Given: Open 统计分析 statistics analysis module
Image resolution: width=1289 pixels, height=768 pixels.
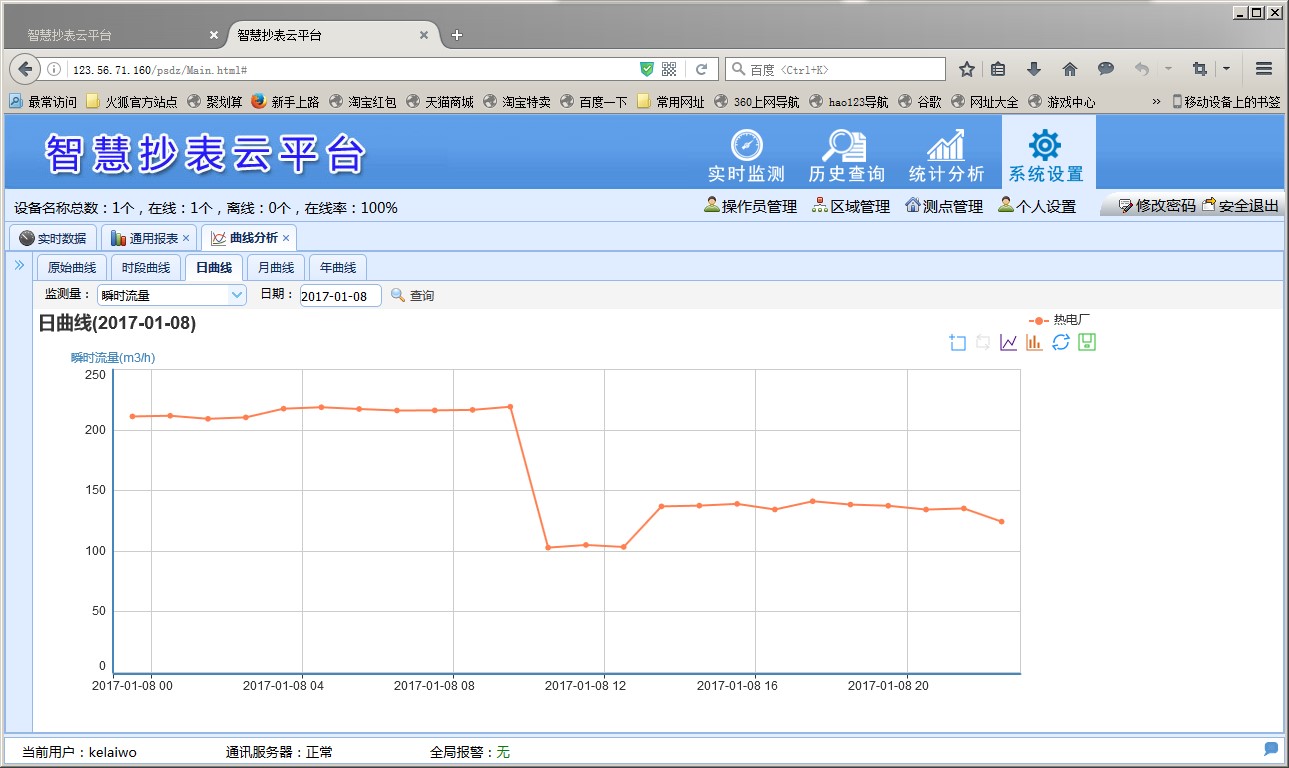Looking at the screenshot, I should tap(946, 155).
